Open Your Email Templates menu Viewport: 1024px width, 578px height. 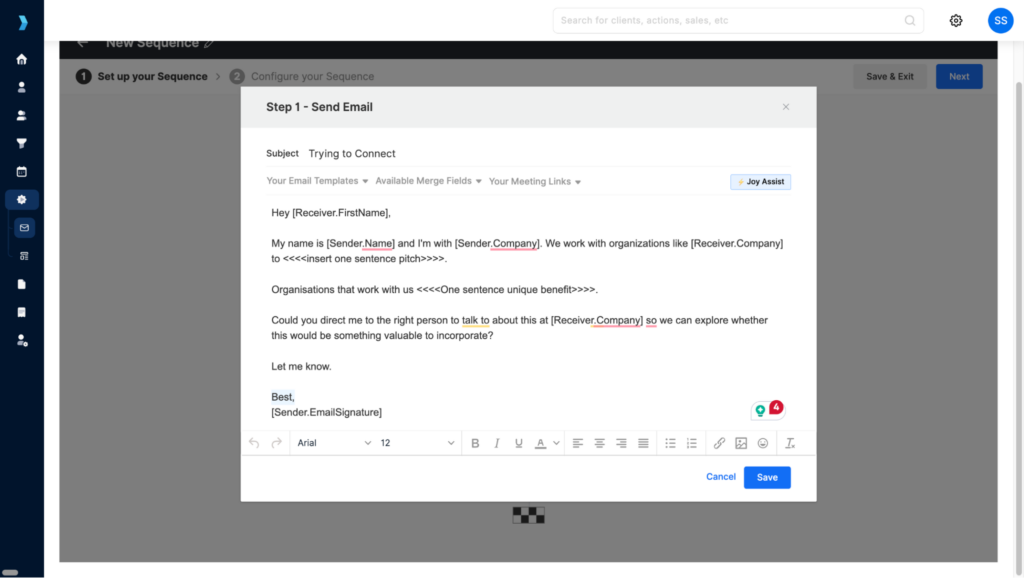[319, 181]
